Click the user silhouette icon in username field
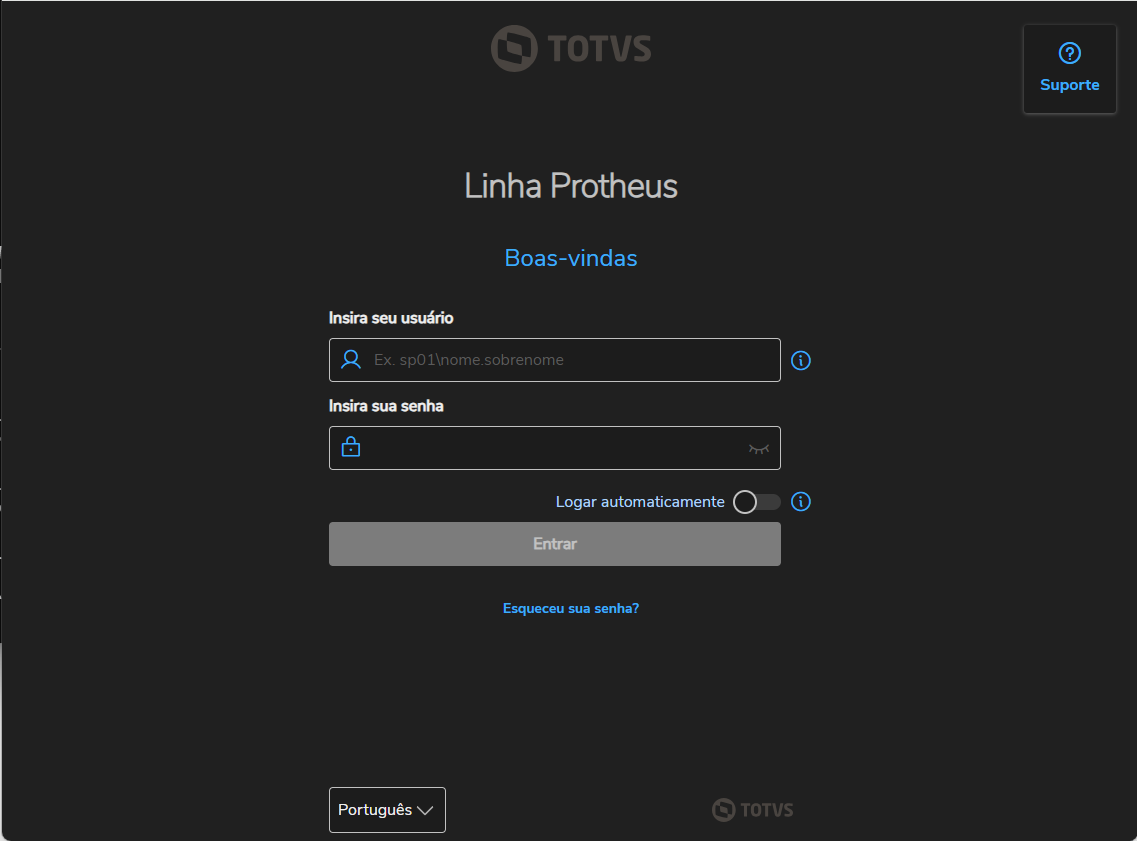Screen dimensions: 1137x841 [351, 360]
